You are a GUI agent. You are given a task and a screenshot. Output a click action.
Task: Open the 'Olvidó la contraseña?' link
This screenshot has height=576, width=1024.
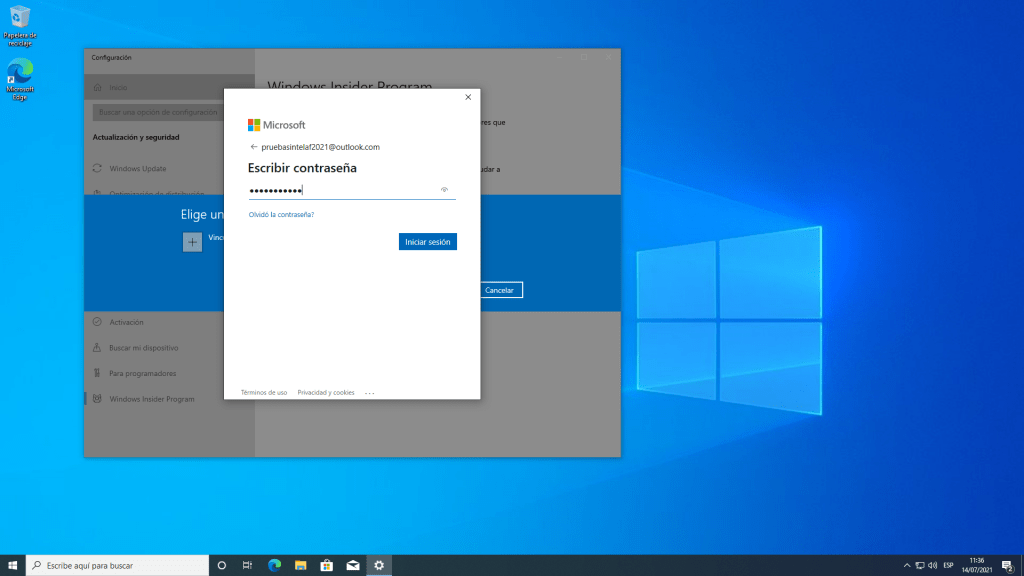[281, 214]
